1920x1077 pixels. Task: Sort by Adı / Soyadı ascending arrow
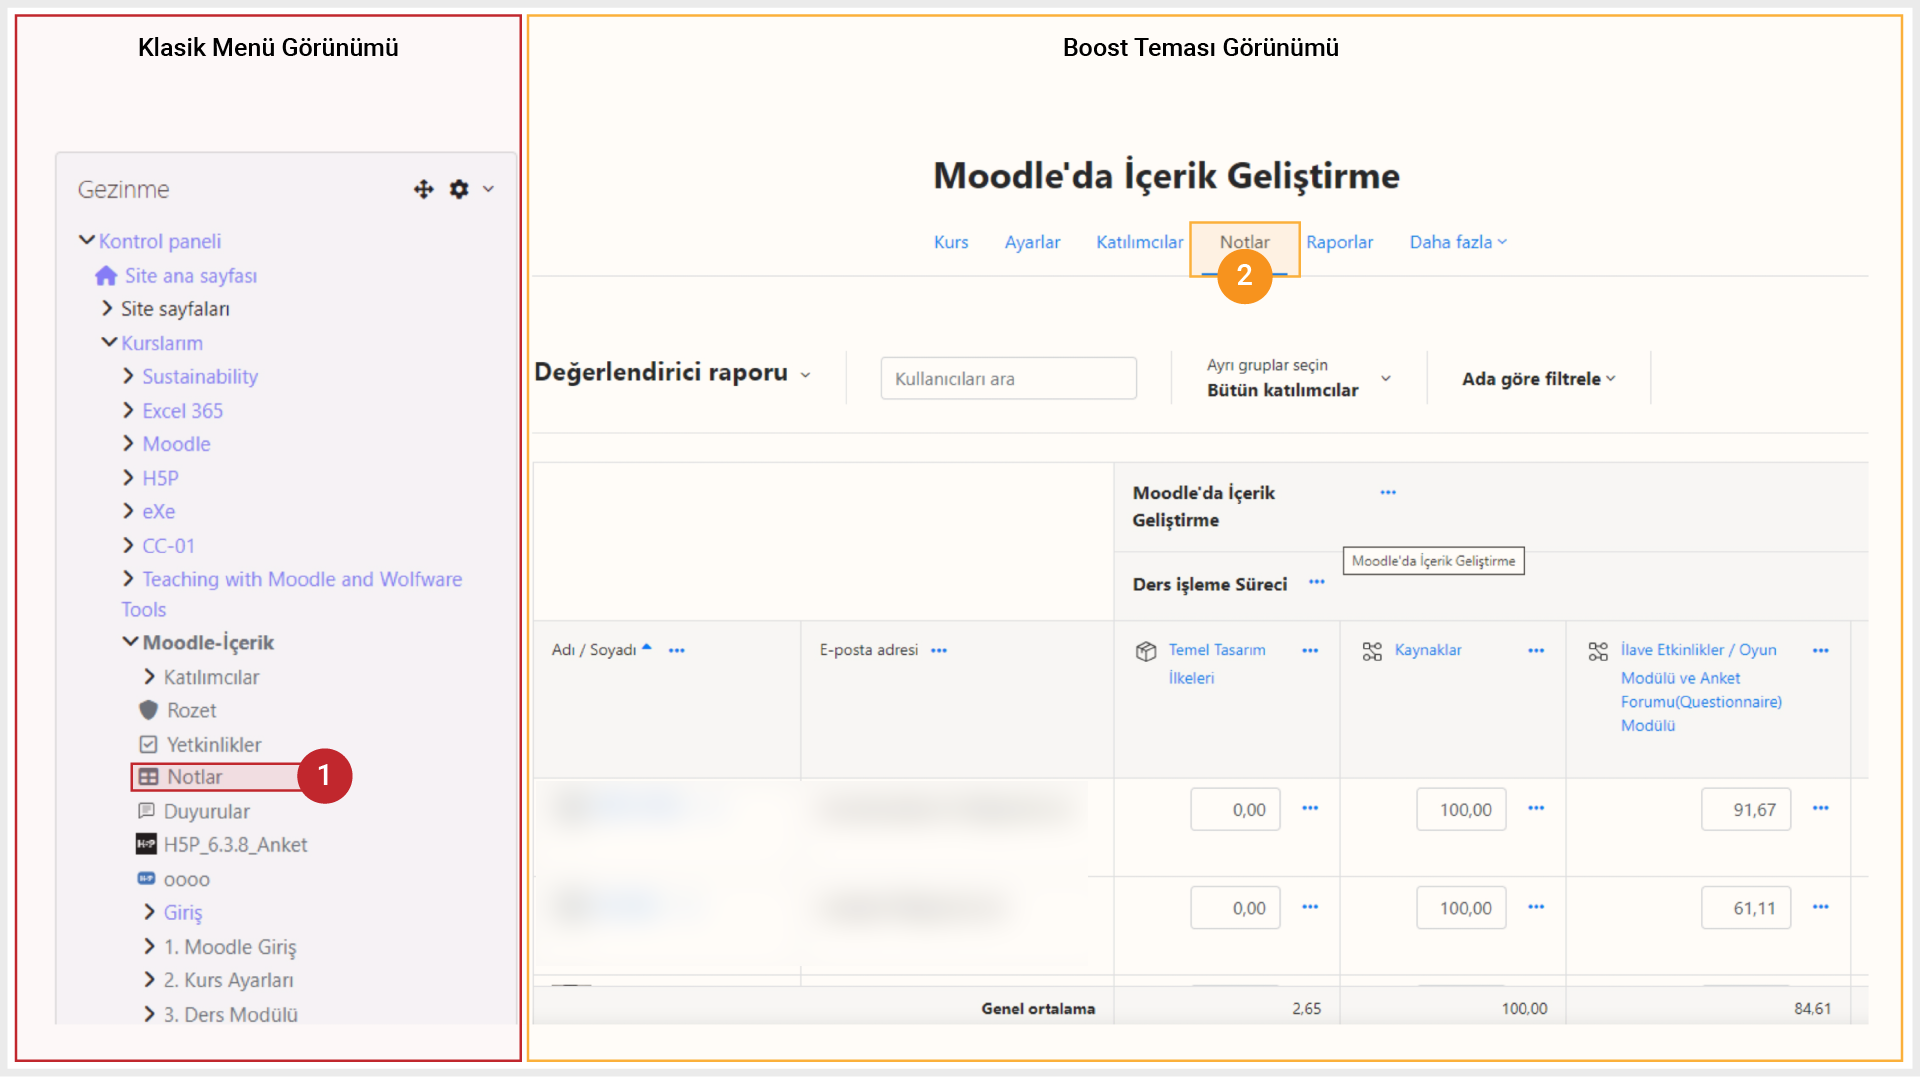[x=647, y=648]
